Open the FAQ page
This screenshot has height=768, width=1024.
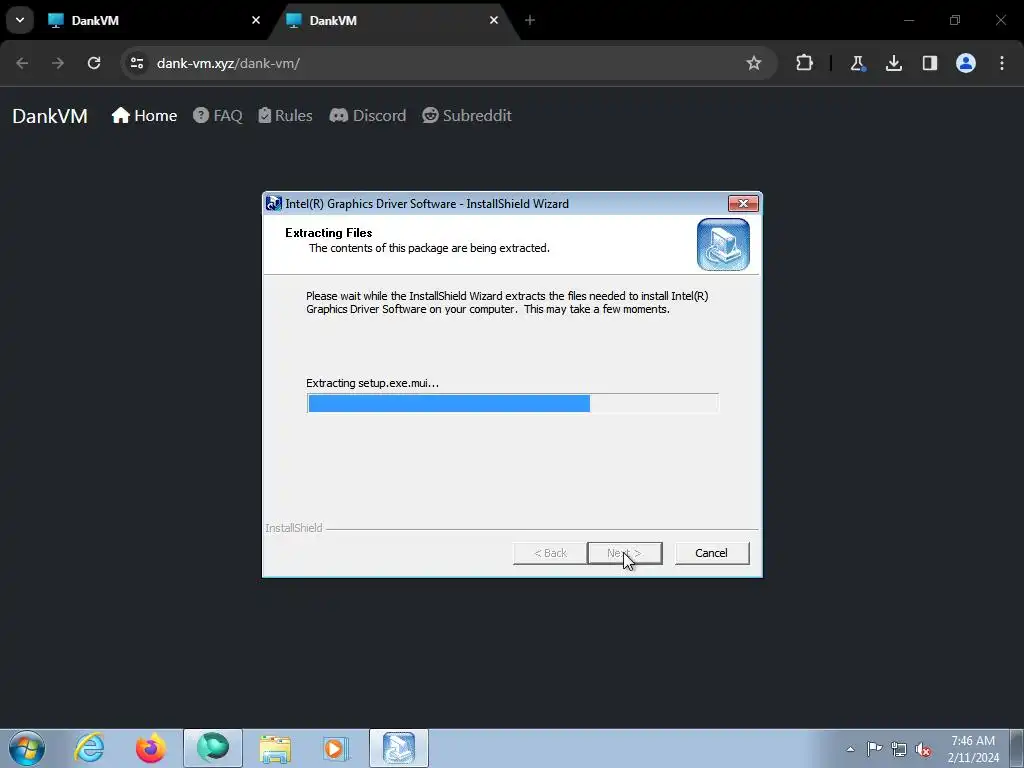(x=218, y=116)
